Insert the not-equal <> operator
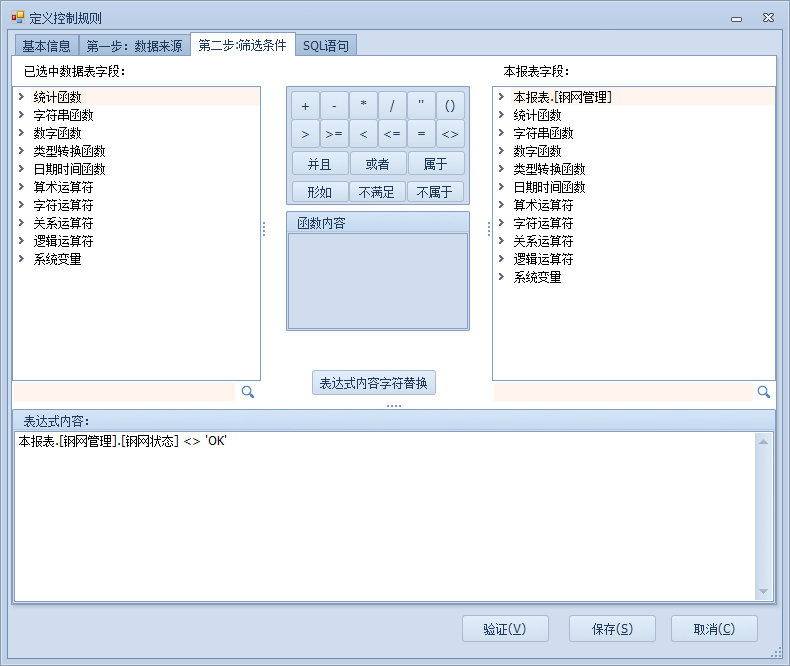Viewport: 790px width, 666px height. (450, 134)
